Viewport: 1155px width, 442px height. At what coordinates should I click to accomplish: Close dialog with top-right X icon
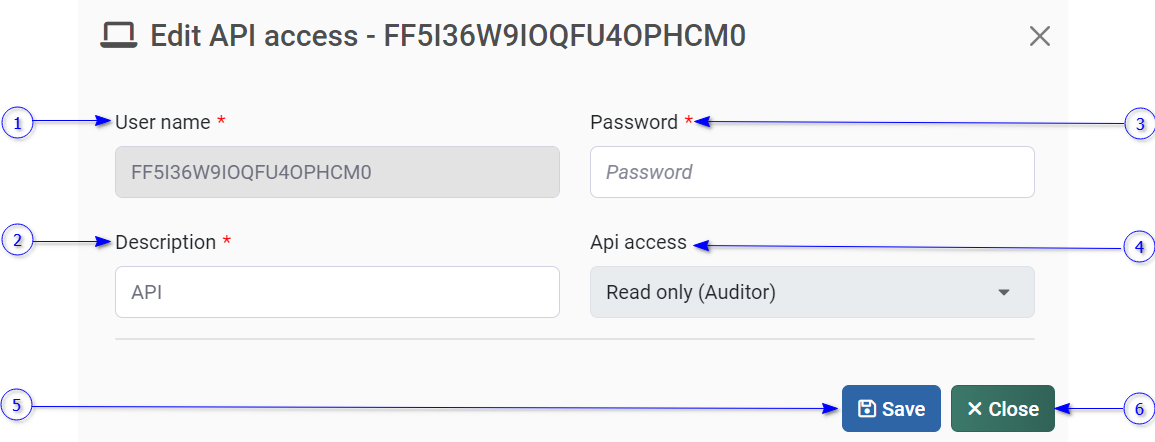click(1040, 37)
